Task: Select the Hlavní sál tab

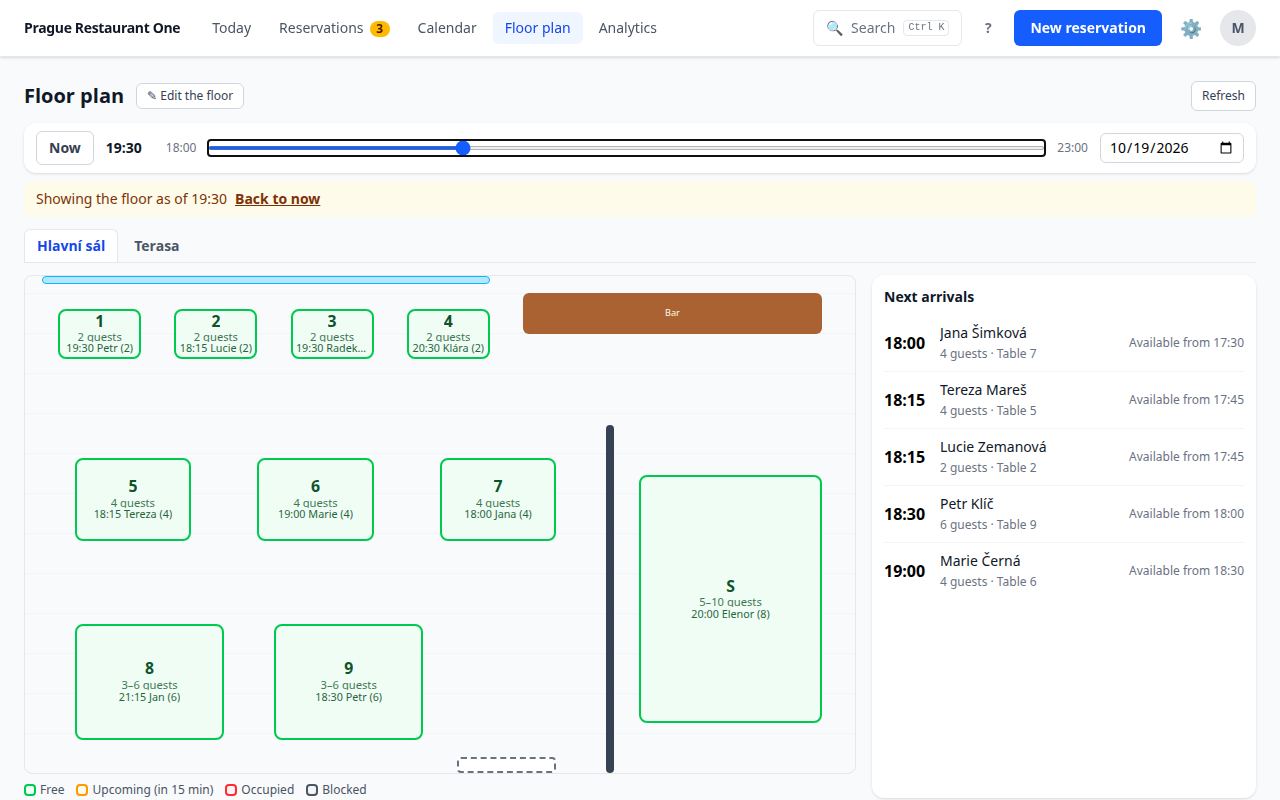Action: 71,246
